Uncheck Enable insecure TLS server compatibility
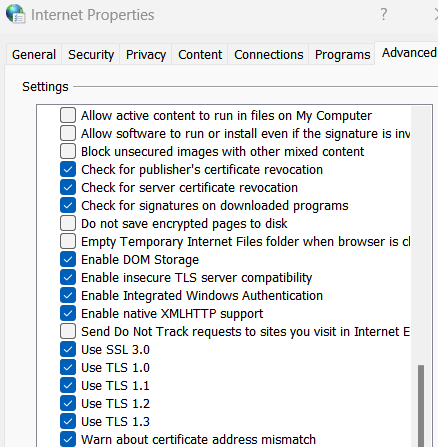Screen dimensions: 438x447 68,277
